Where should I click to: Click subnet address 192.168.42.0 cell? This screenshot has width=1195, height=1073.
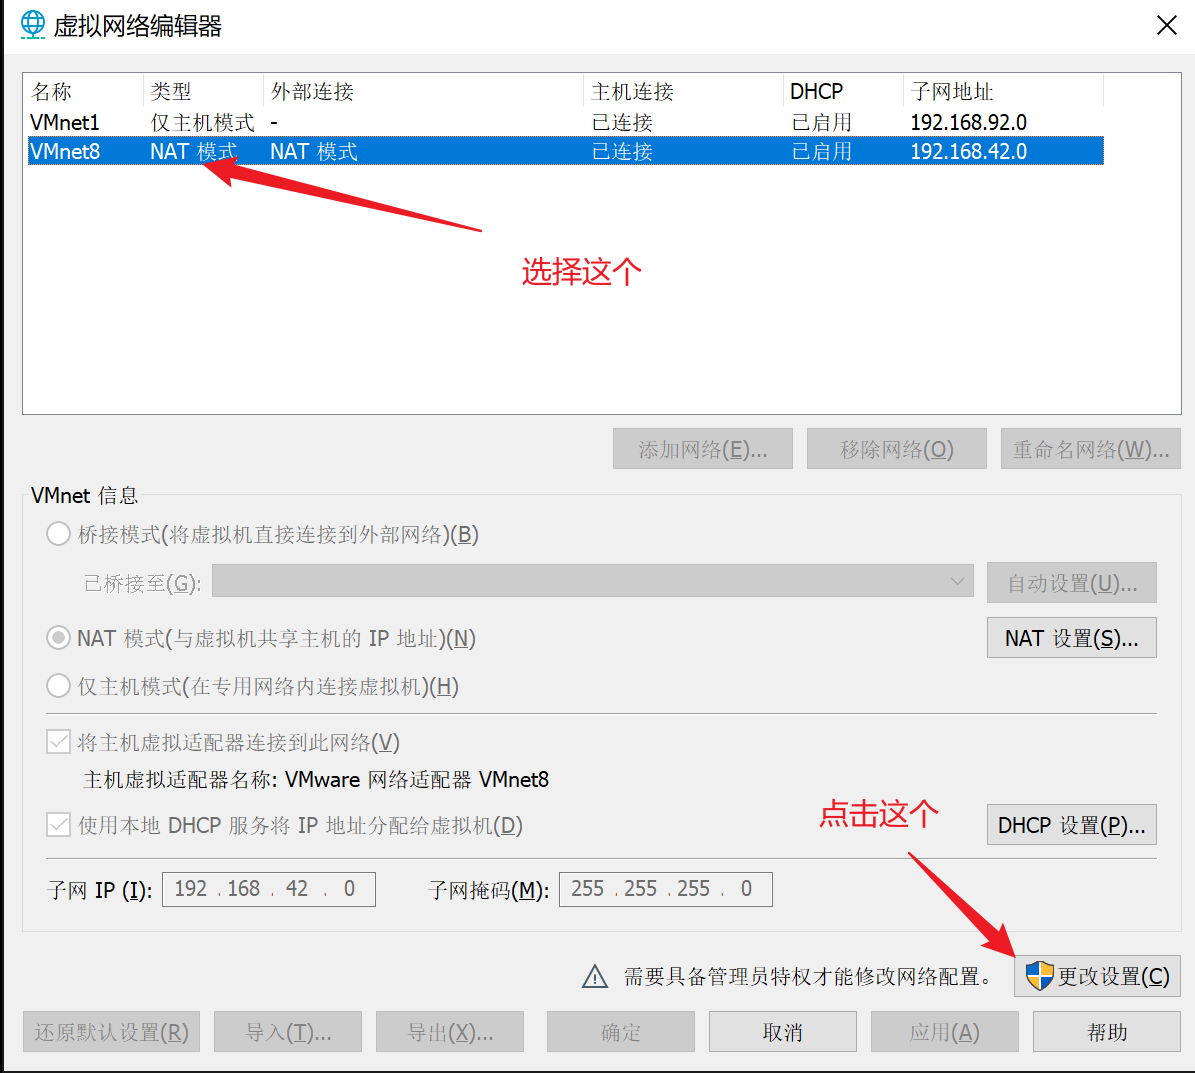[x=968, y=151]
